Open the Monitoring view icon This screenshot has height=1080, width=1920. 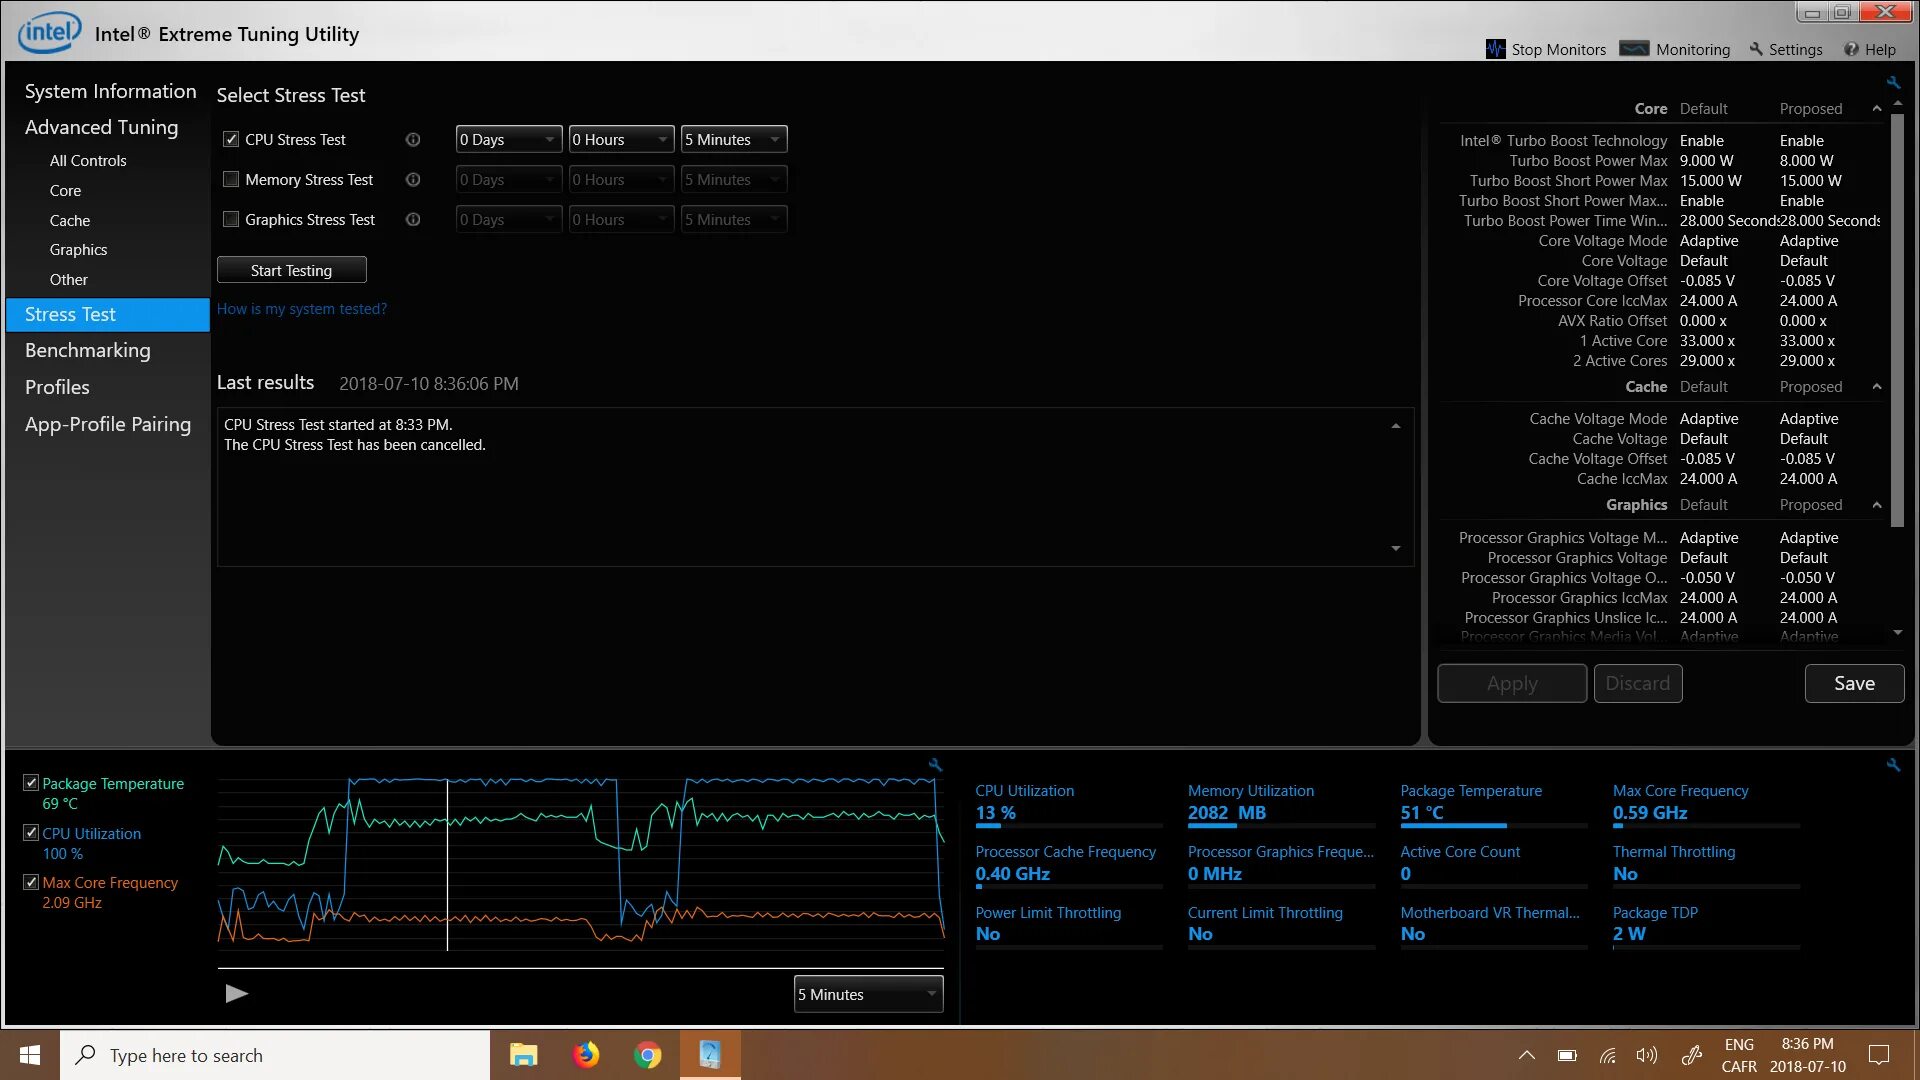[1634, 49]
